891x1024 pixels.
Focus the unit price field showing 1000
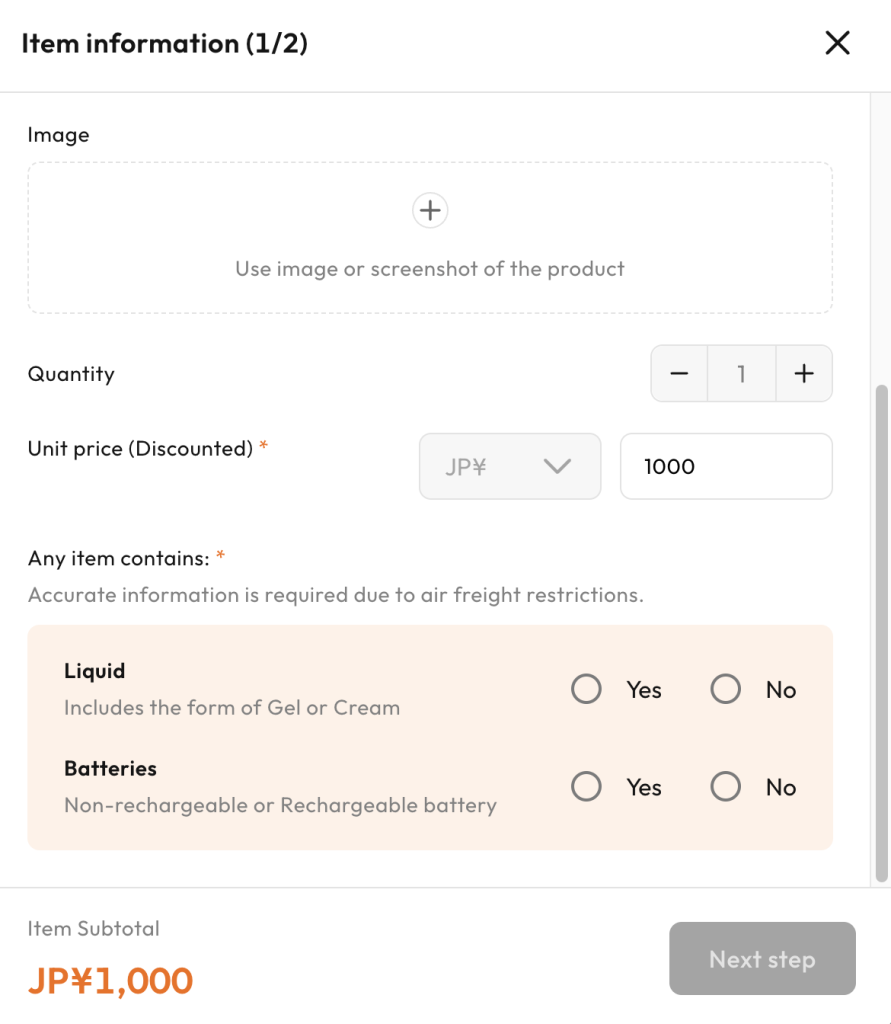pyautogui.click(x=726, y=466)
